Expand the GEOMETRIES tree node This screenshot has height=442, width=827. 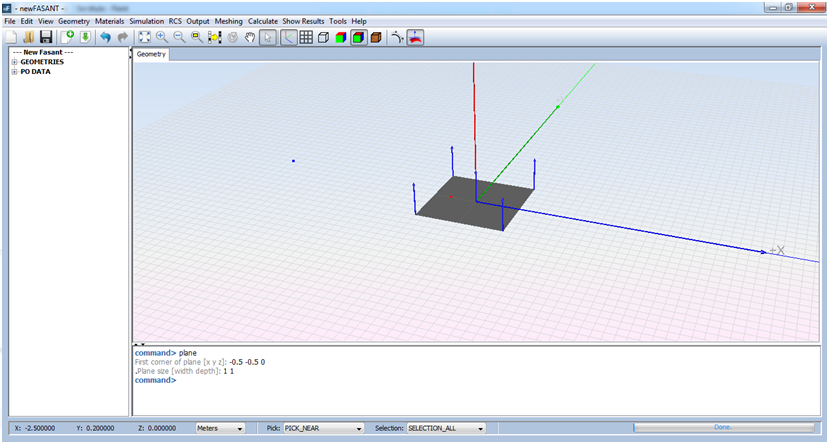click(x=14, y=62)
